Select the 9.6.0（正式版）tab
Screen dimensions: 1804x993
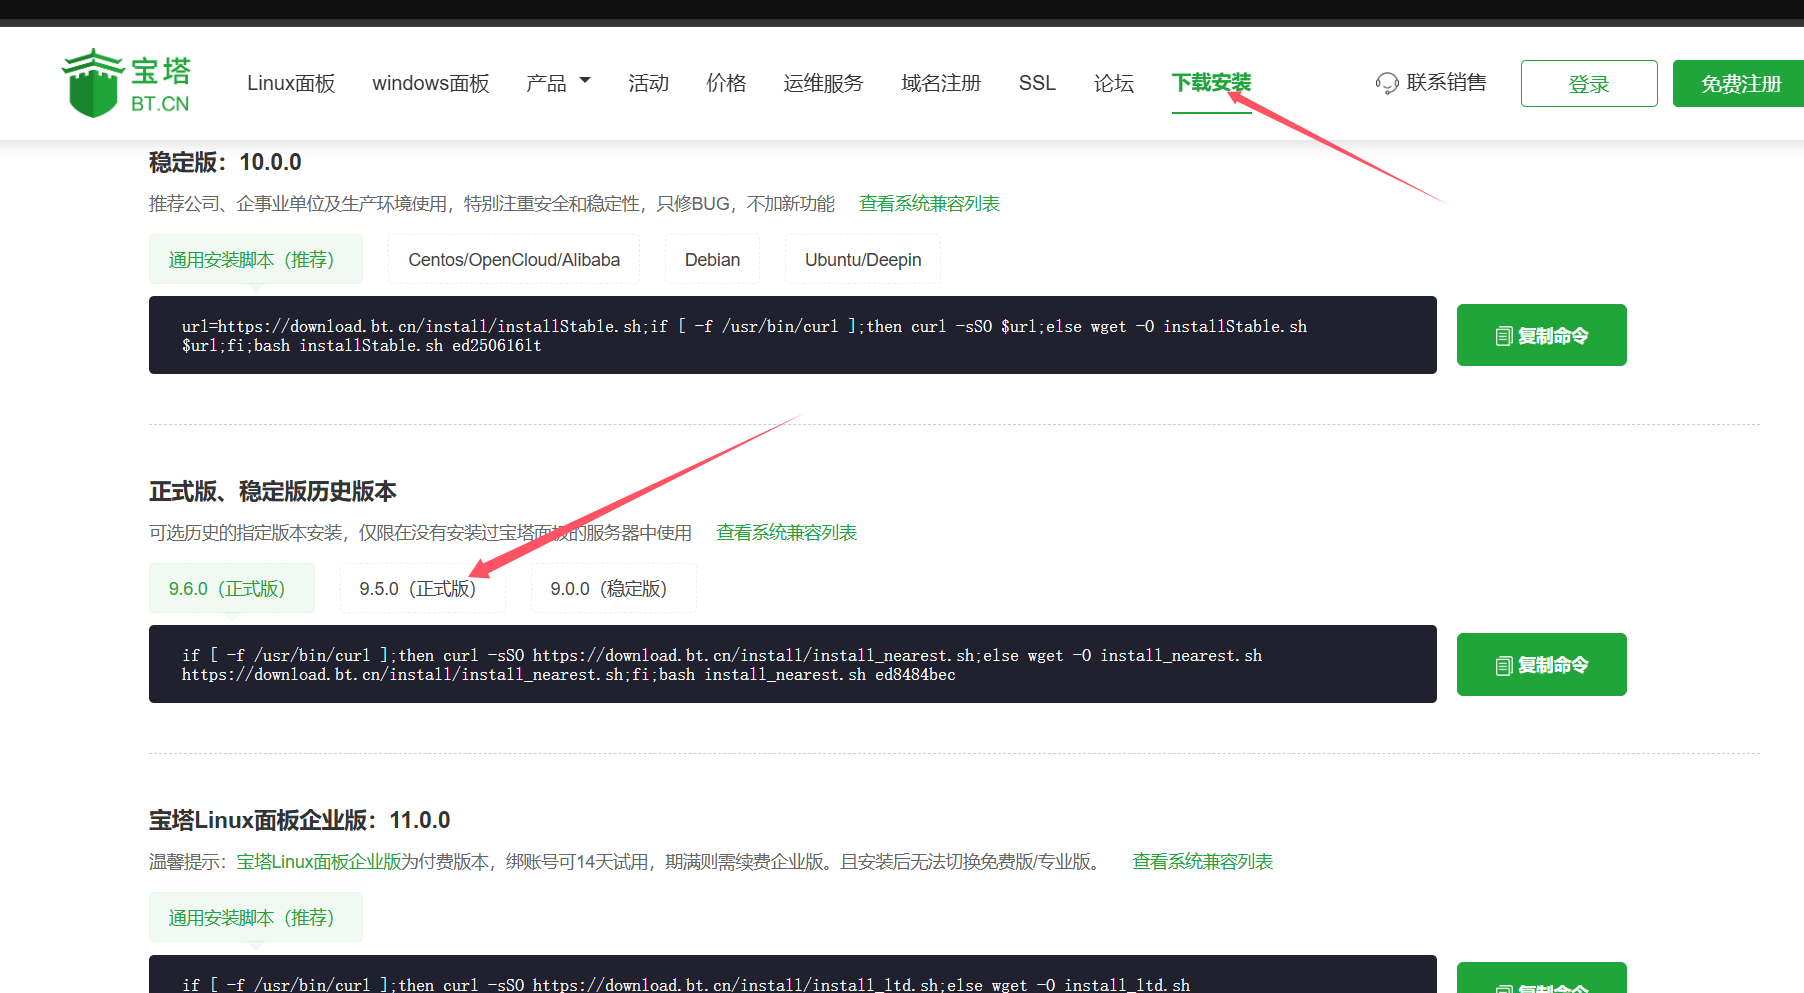pyautogui.click(x=232, y=589)
